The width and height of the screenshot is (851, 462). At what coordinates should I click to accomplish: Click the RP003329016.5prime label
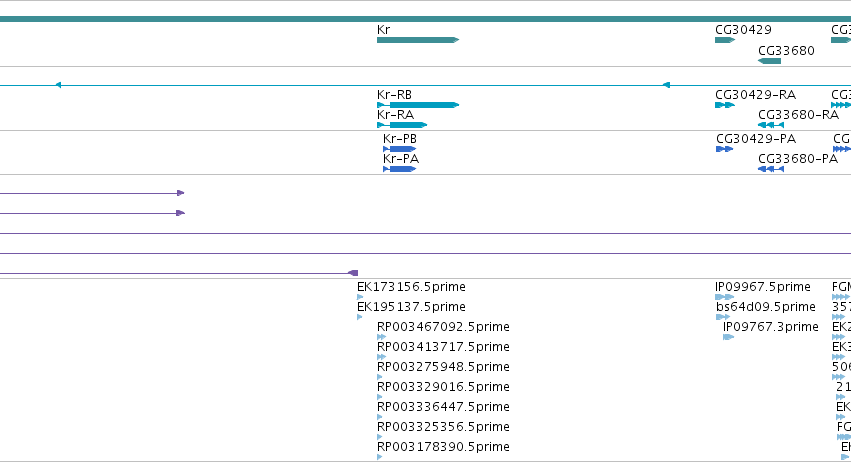pos(443,387)
